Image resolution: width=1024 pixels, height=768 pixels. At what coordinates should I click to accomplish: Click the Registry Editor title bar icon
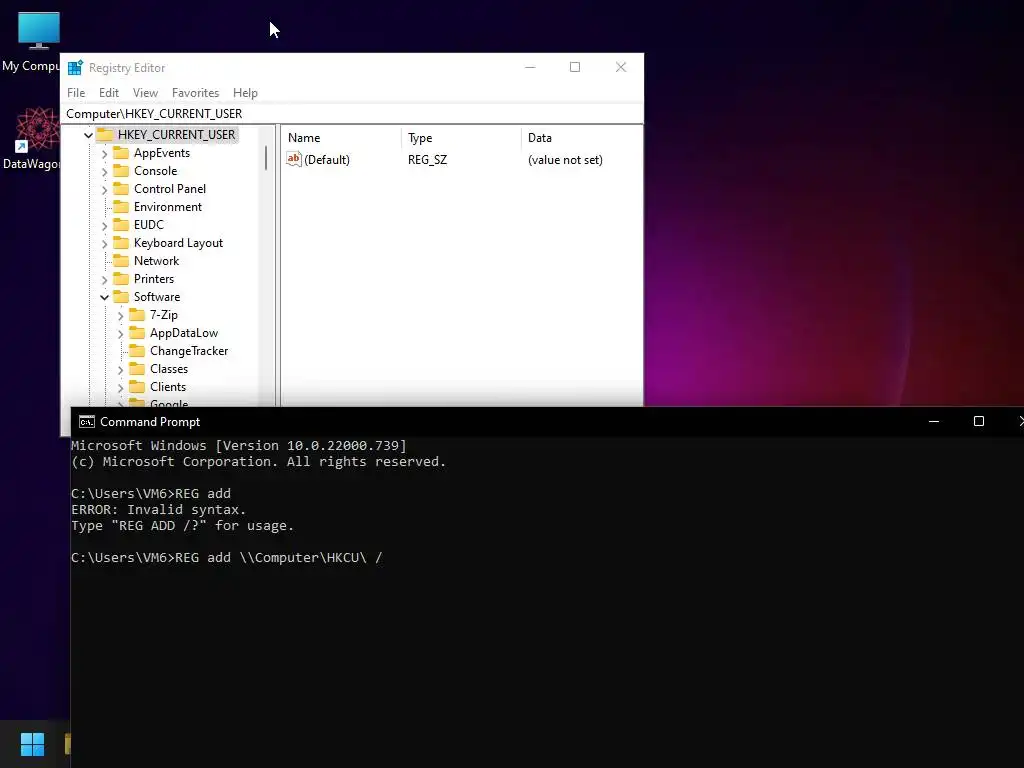coord(75,67)
